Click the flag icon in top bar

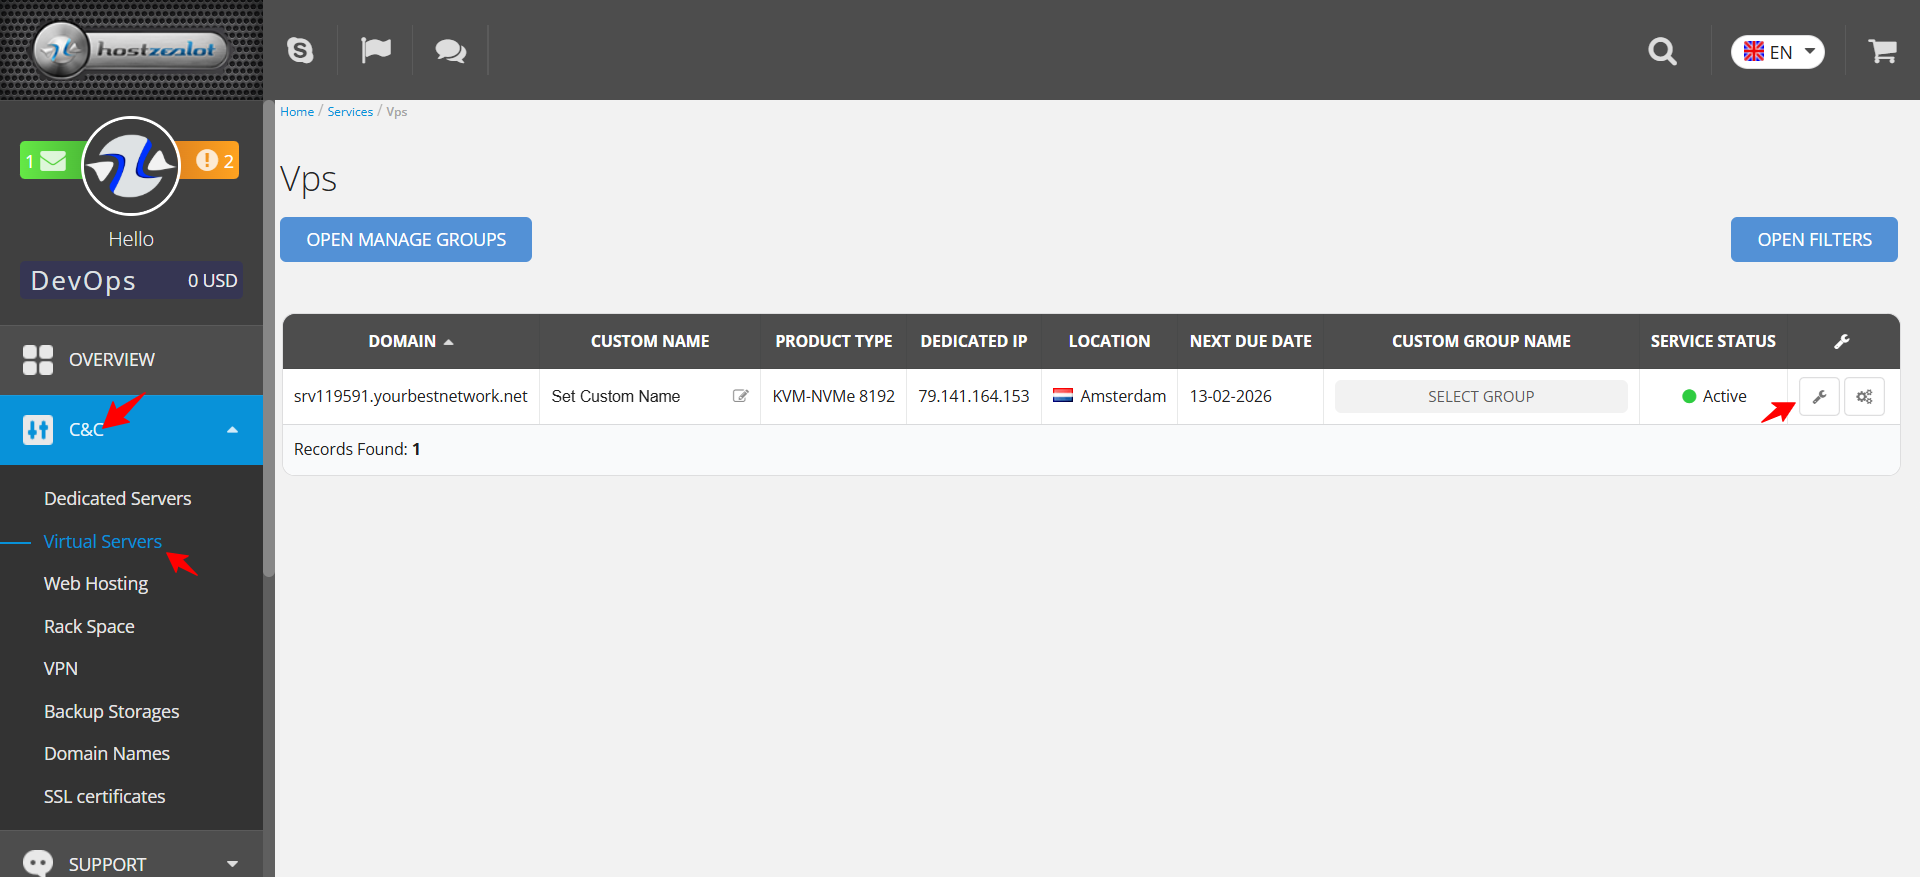(376, 50)
